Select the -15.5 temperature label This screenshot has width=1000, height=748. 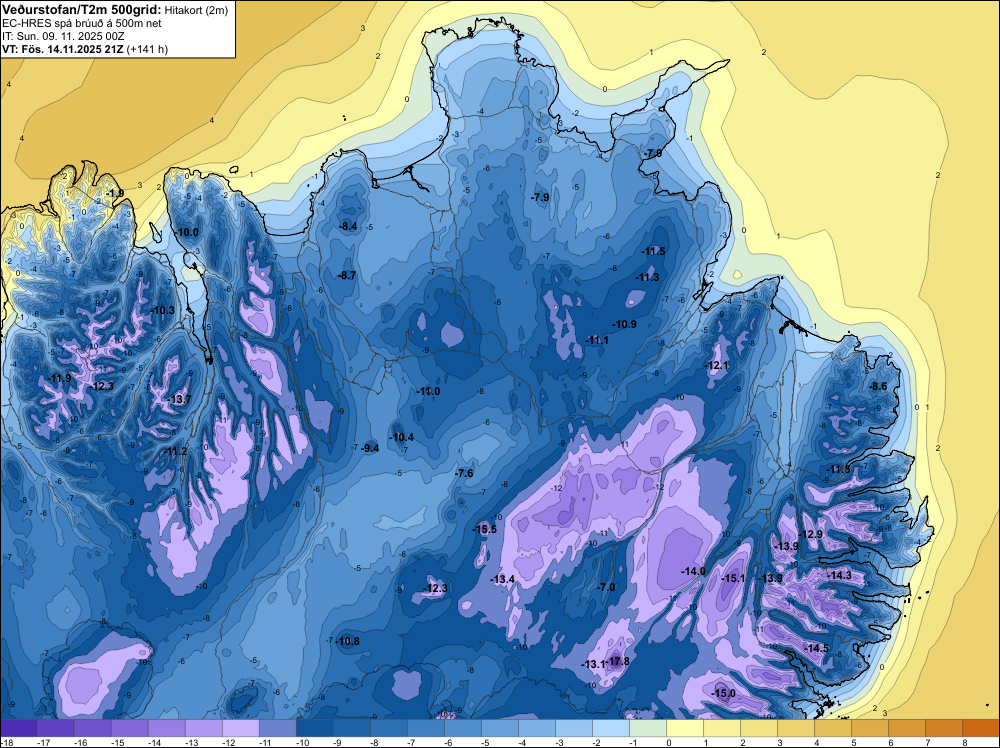click(x=484, y=529)
